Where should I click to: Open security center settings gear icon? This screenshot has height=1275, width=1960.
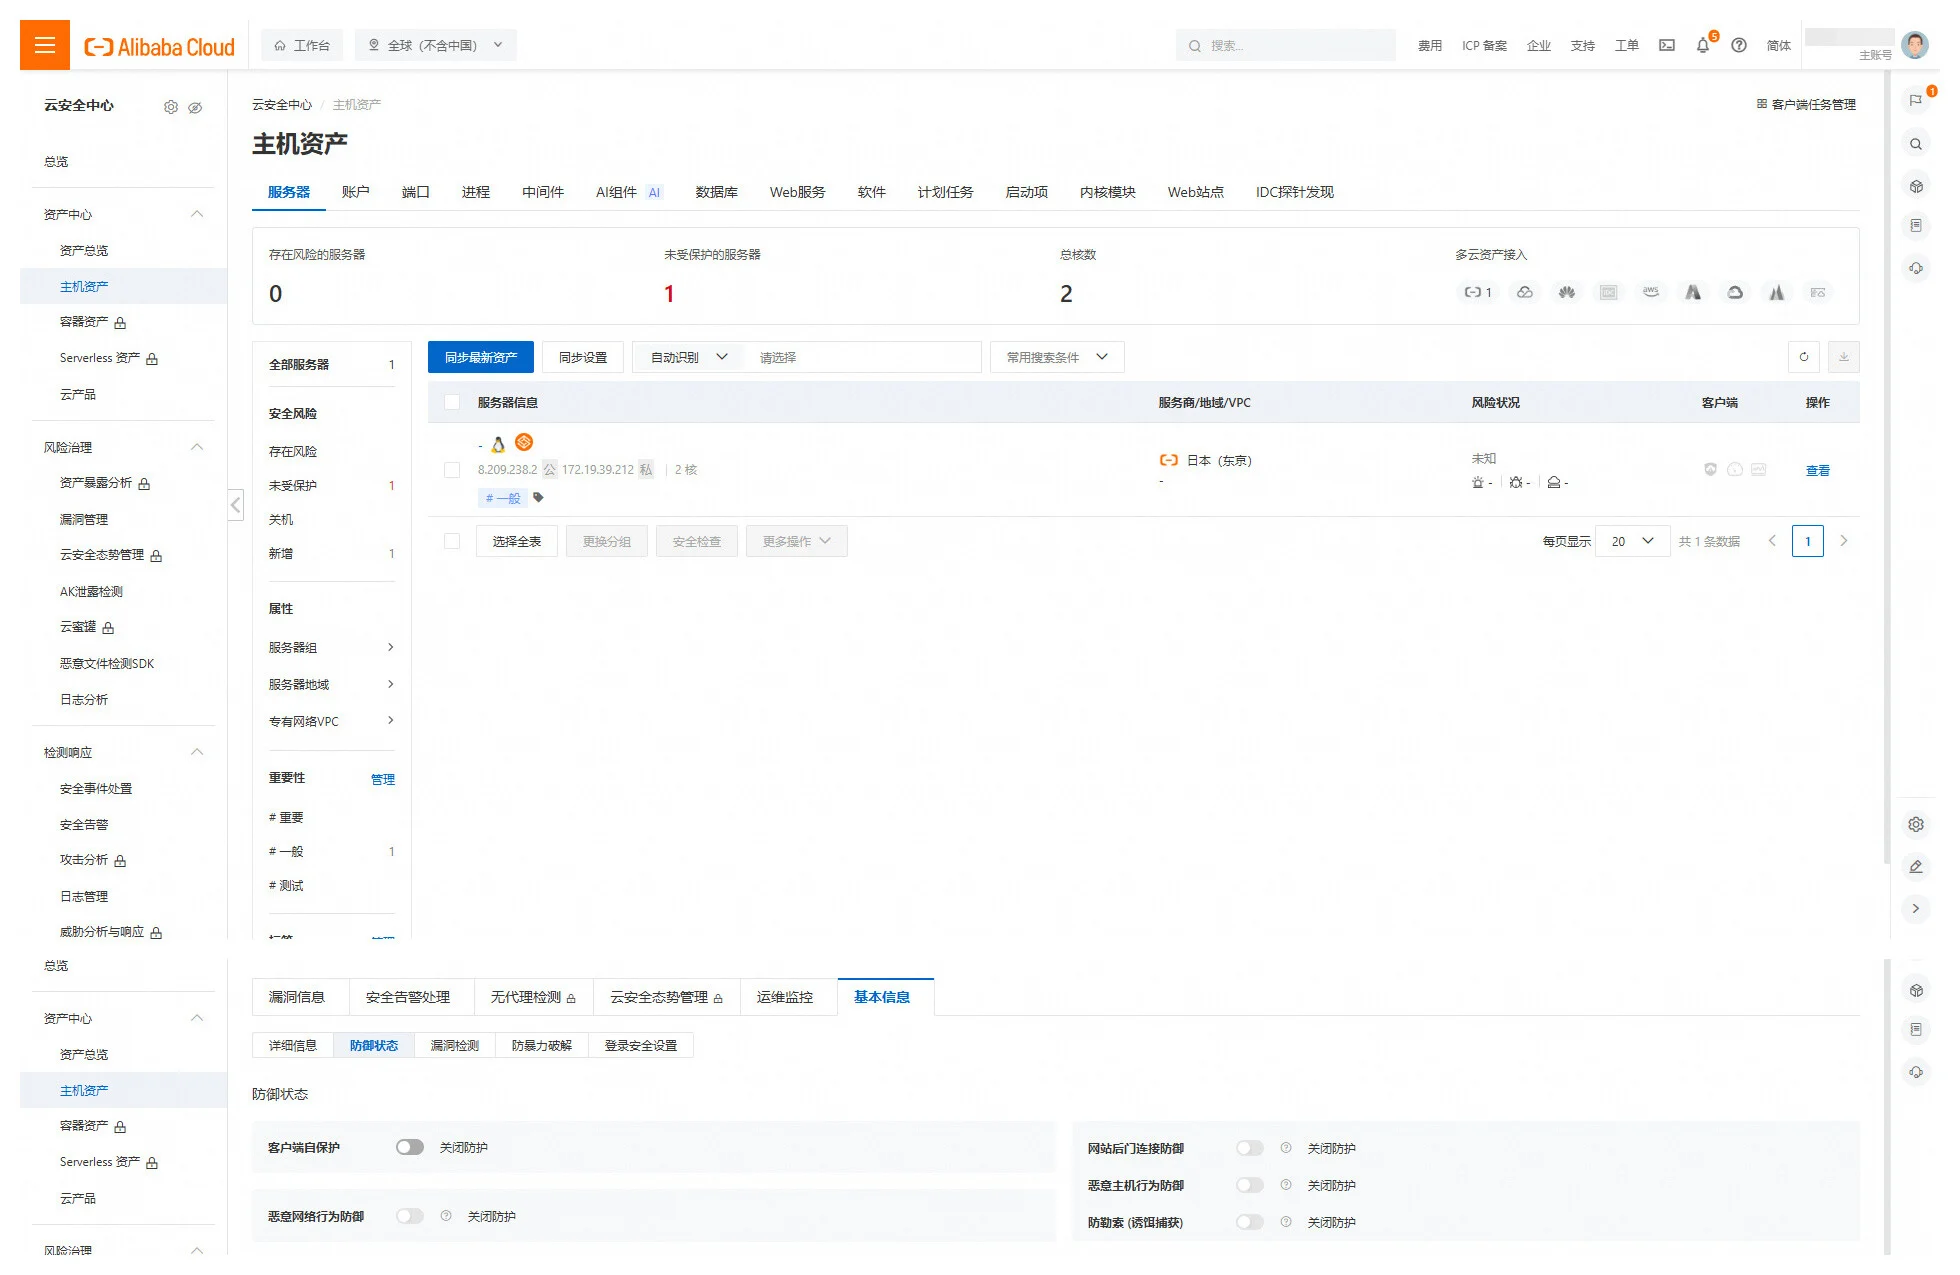point(171,107)
